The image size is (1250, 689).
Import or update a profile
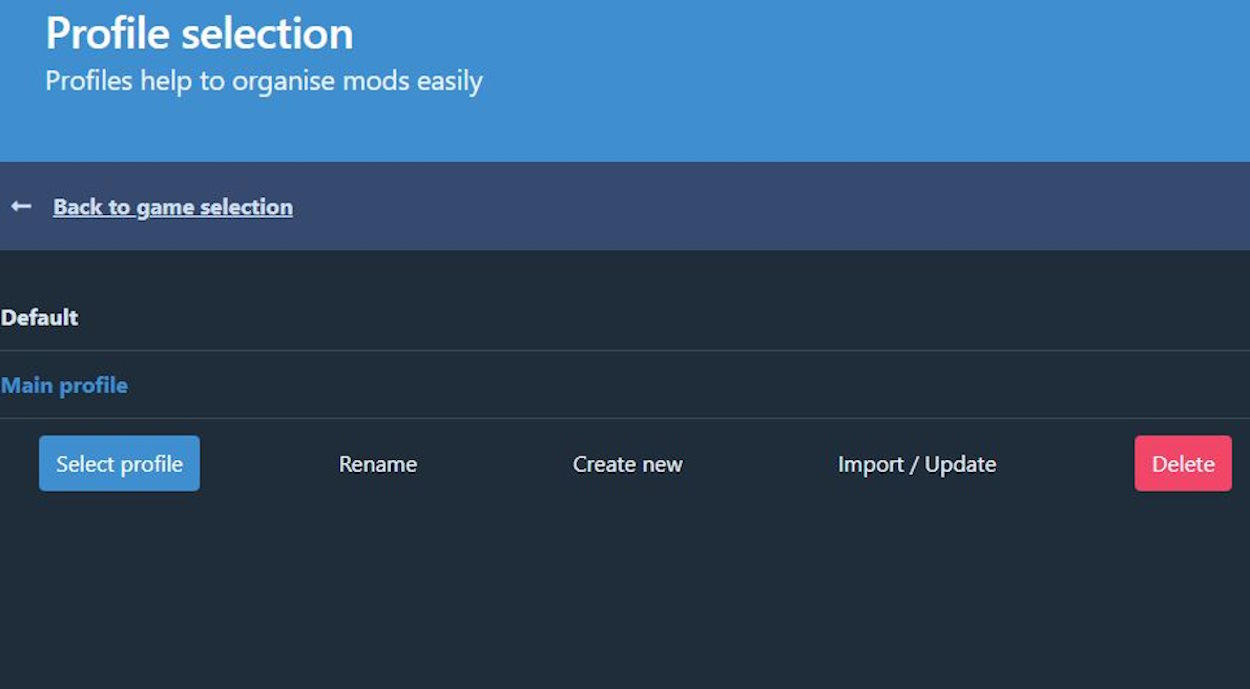(916, 464)
